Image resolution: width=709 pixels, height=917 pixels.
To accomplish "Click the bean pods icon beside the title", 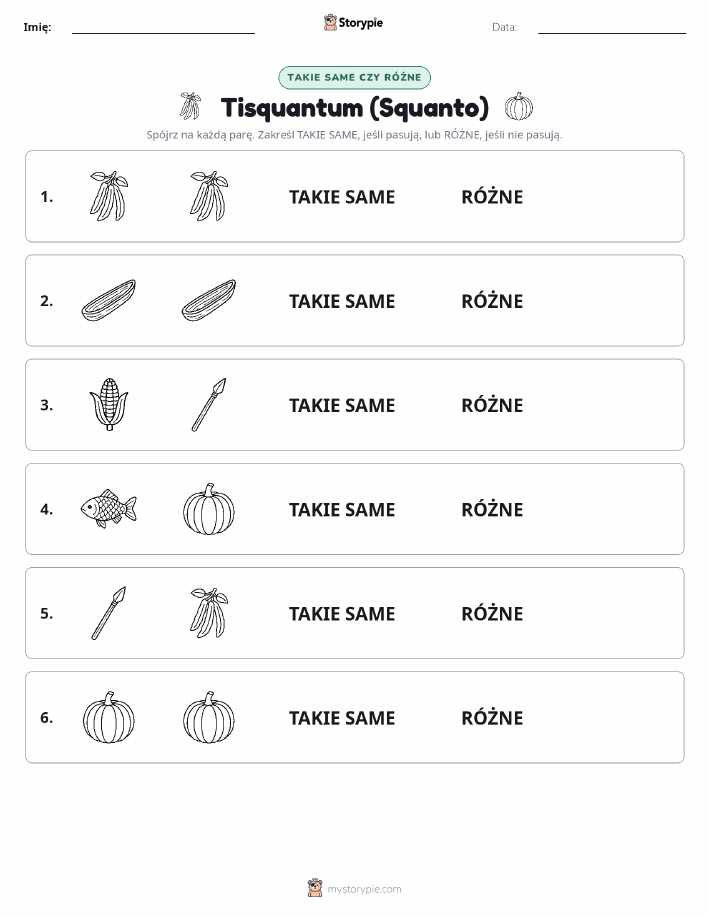I will point(190,106).
